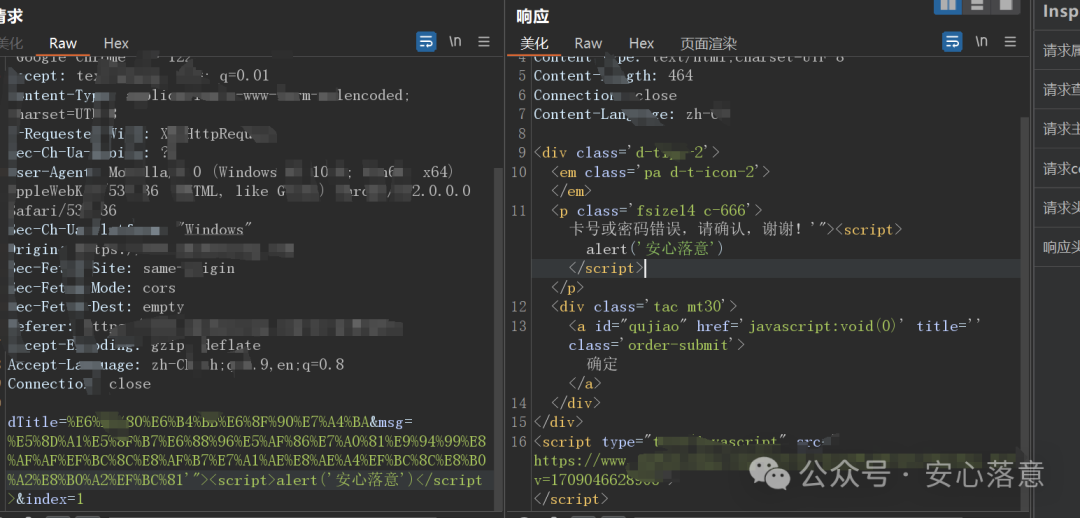Switch request view to Raw tab
1080x518 pixels.
(x=63, y=43)
